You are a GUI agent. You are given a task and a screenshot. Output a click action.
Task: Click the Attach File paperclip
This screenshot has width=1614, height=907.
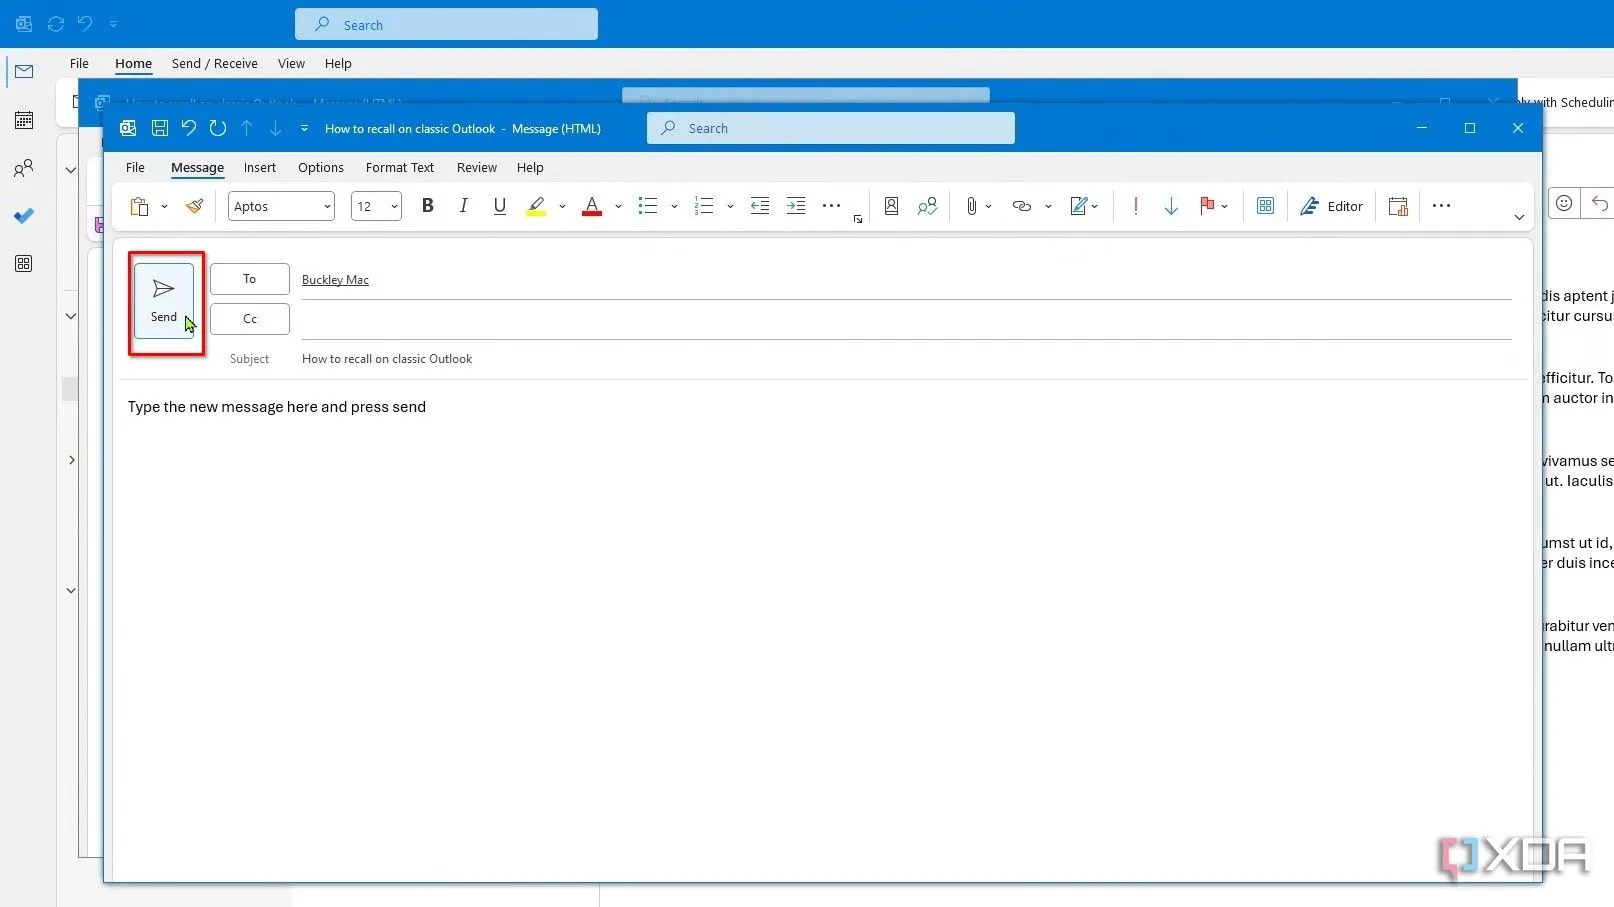point(971,206)
